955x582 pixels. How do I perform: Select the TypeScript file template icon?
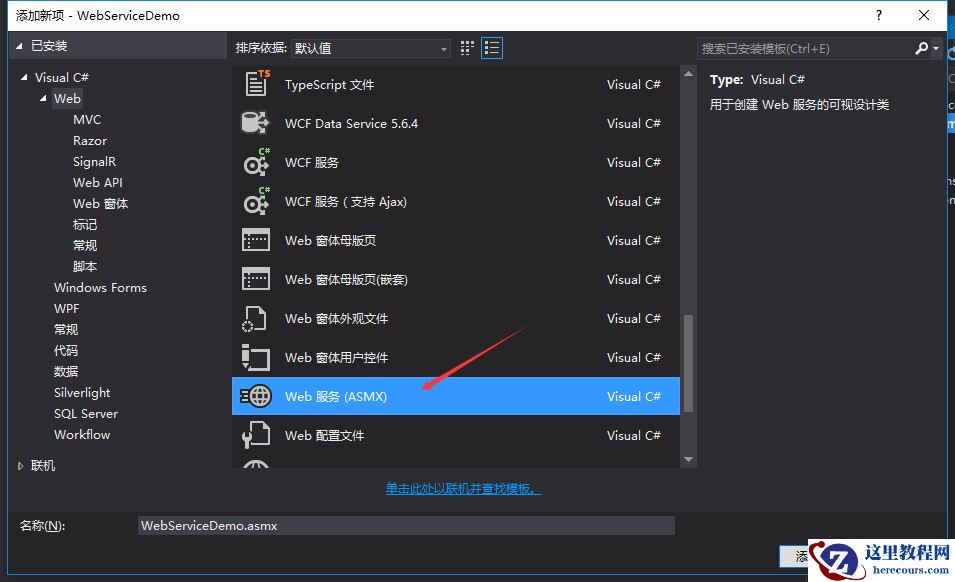(x=256, y=83)
